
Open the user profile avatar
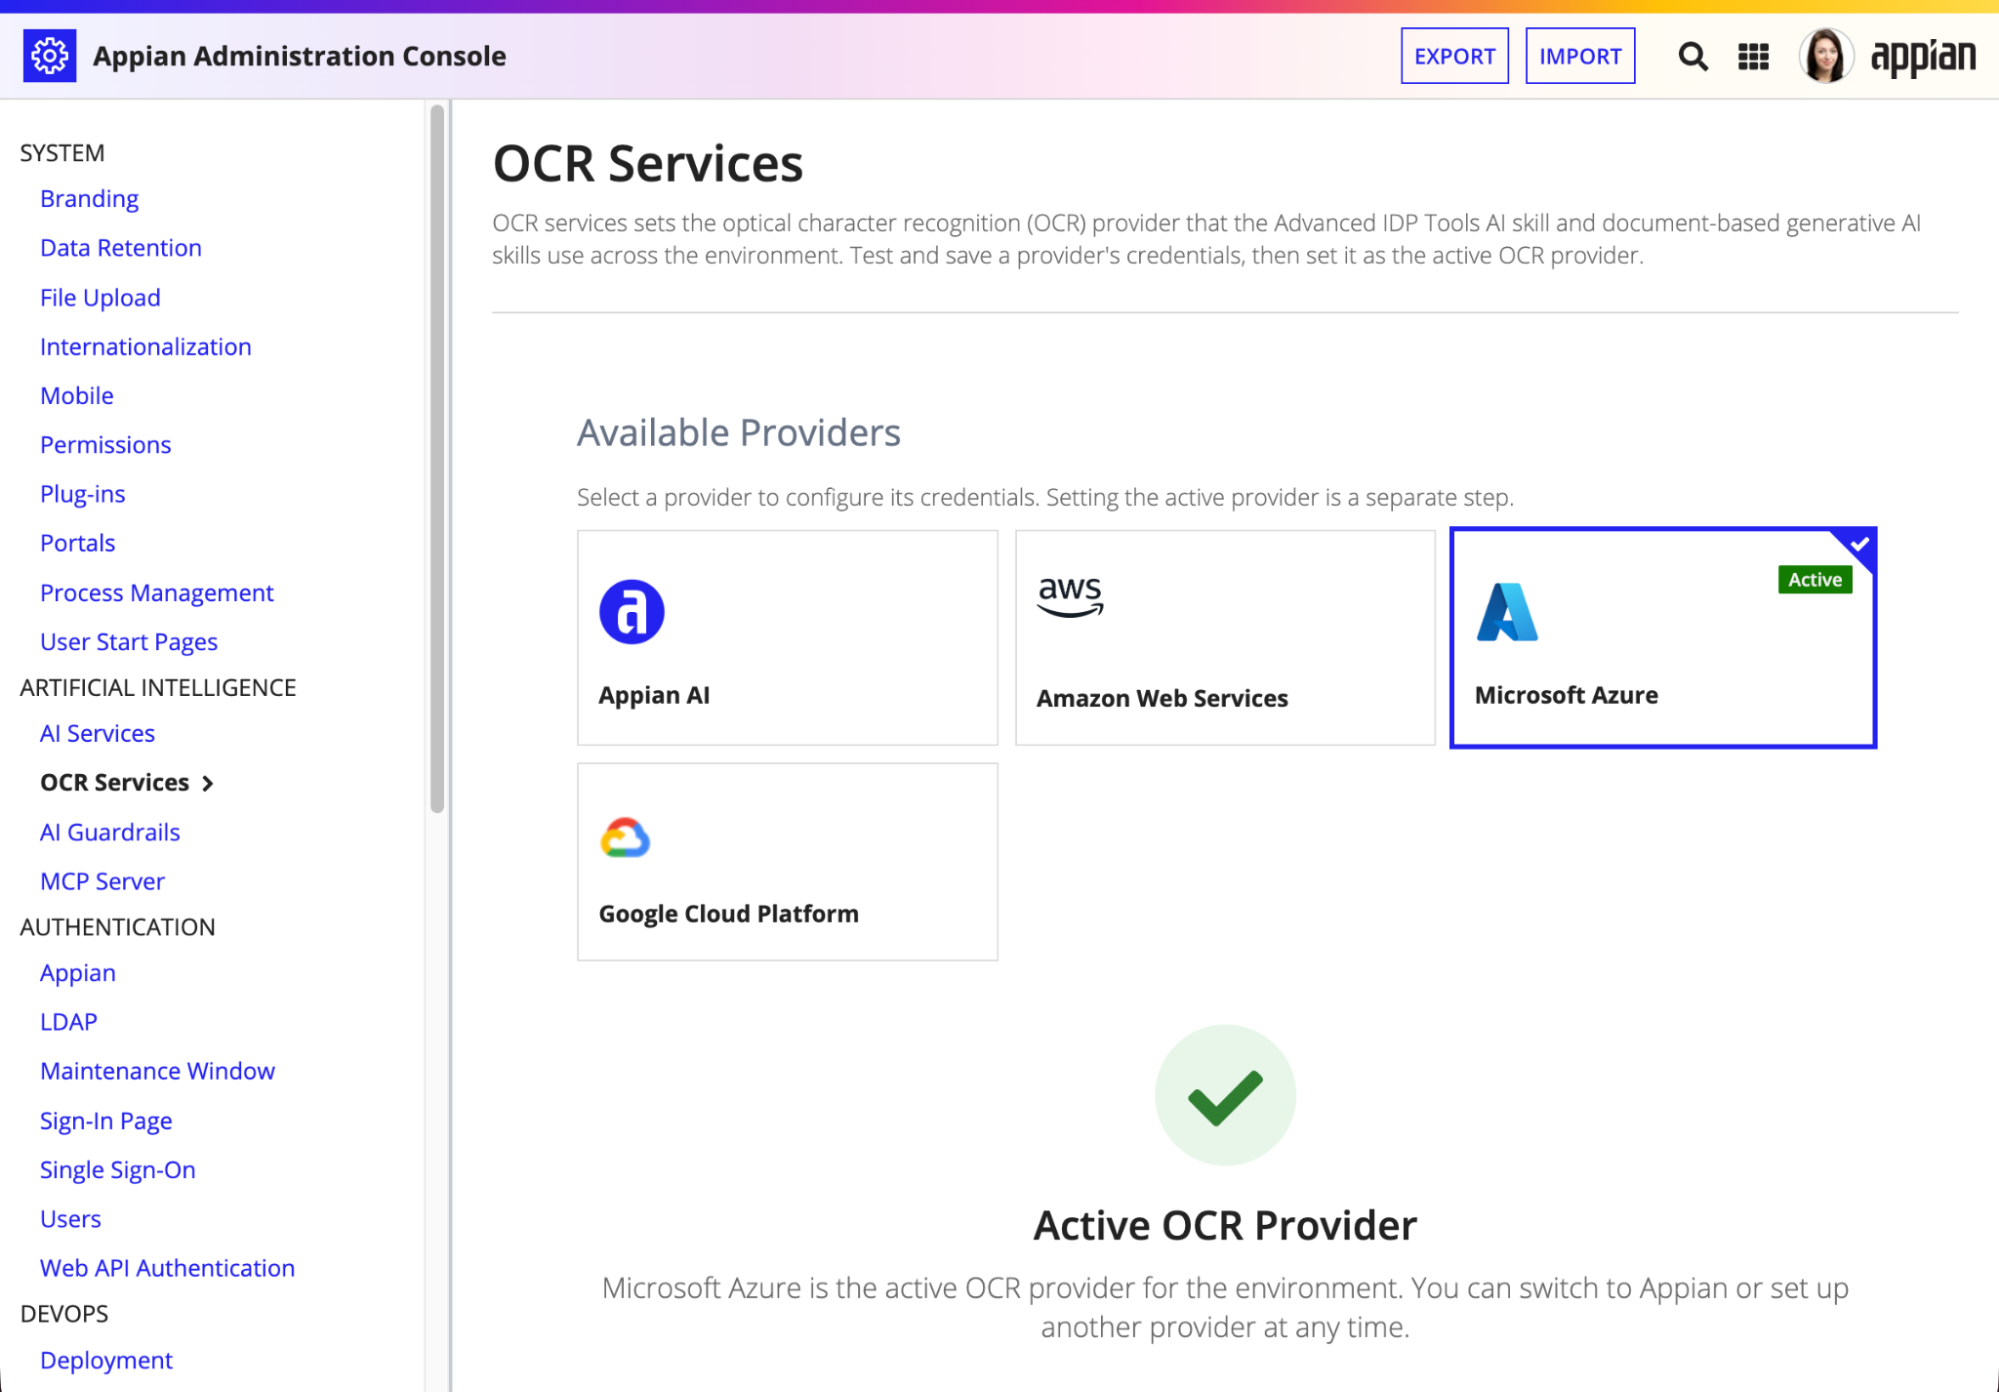tap(1826, 56)
